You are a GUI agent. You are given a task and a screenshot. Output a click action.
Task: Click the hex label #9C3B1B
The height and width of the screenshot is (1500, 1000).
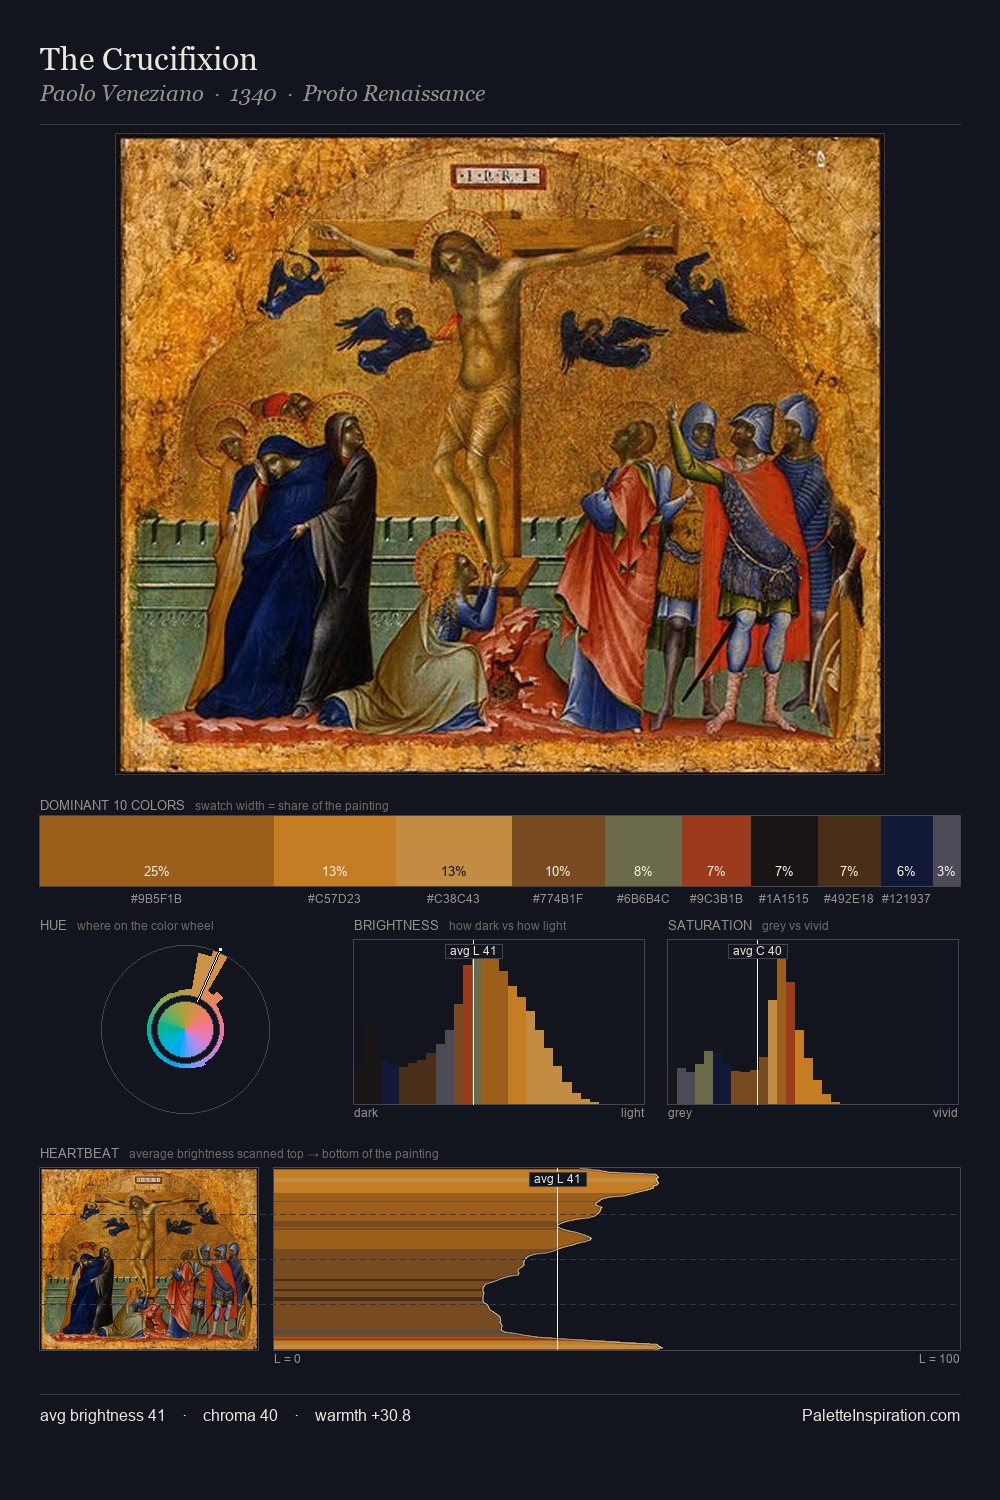coord(716,899)
